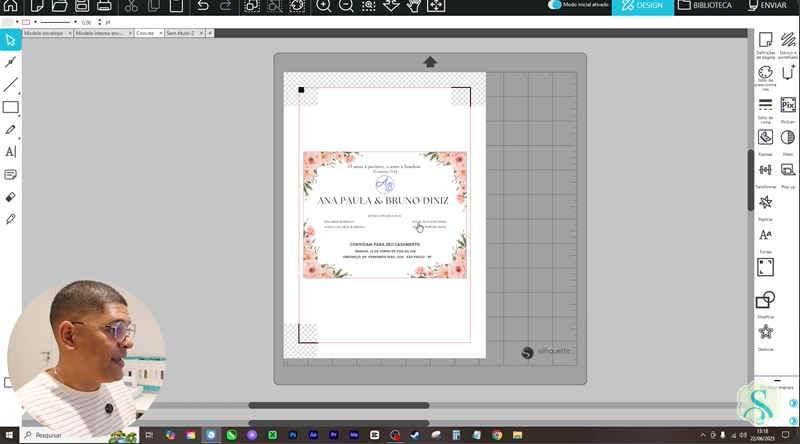800x444 pixels.
Task: Switch to the ENVIAR tab
Action: coord(768,6)
